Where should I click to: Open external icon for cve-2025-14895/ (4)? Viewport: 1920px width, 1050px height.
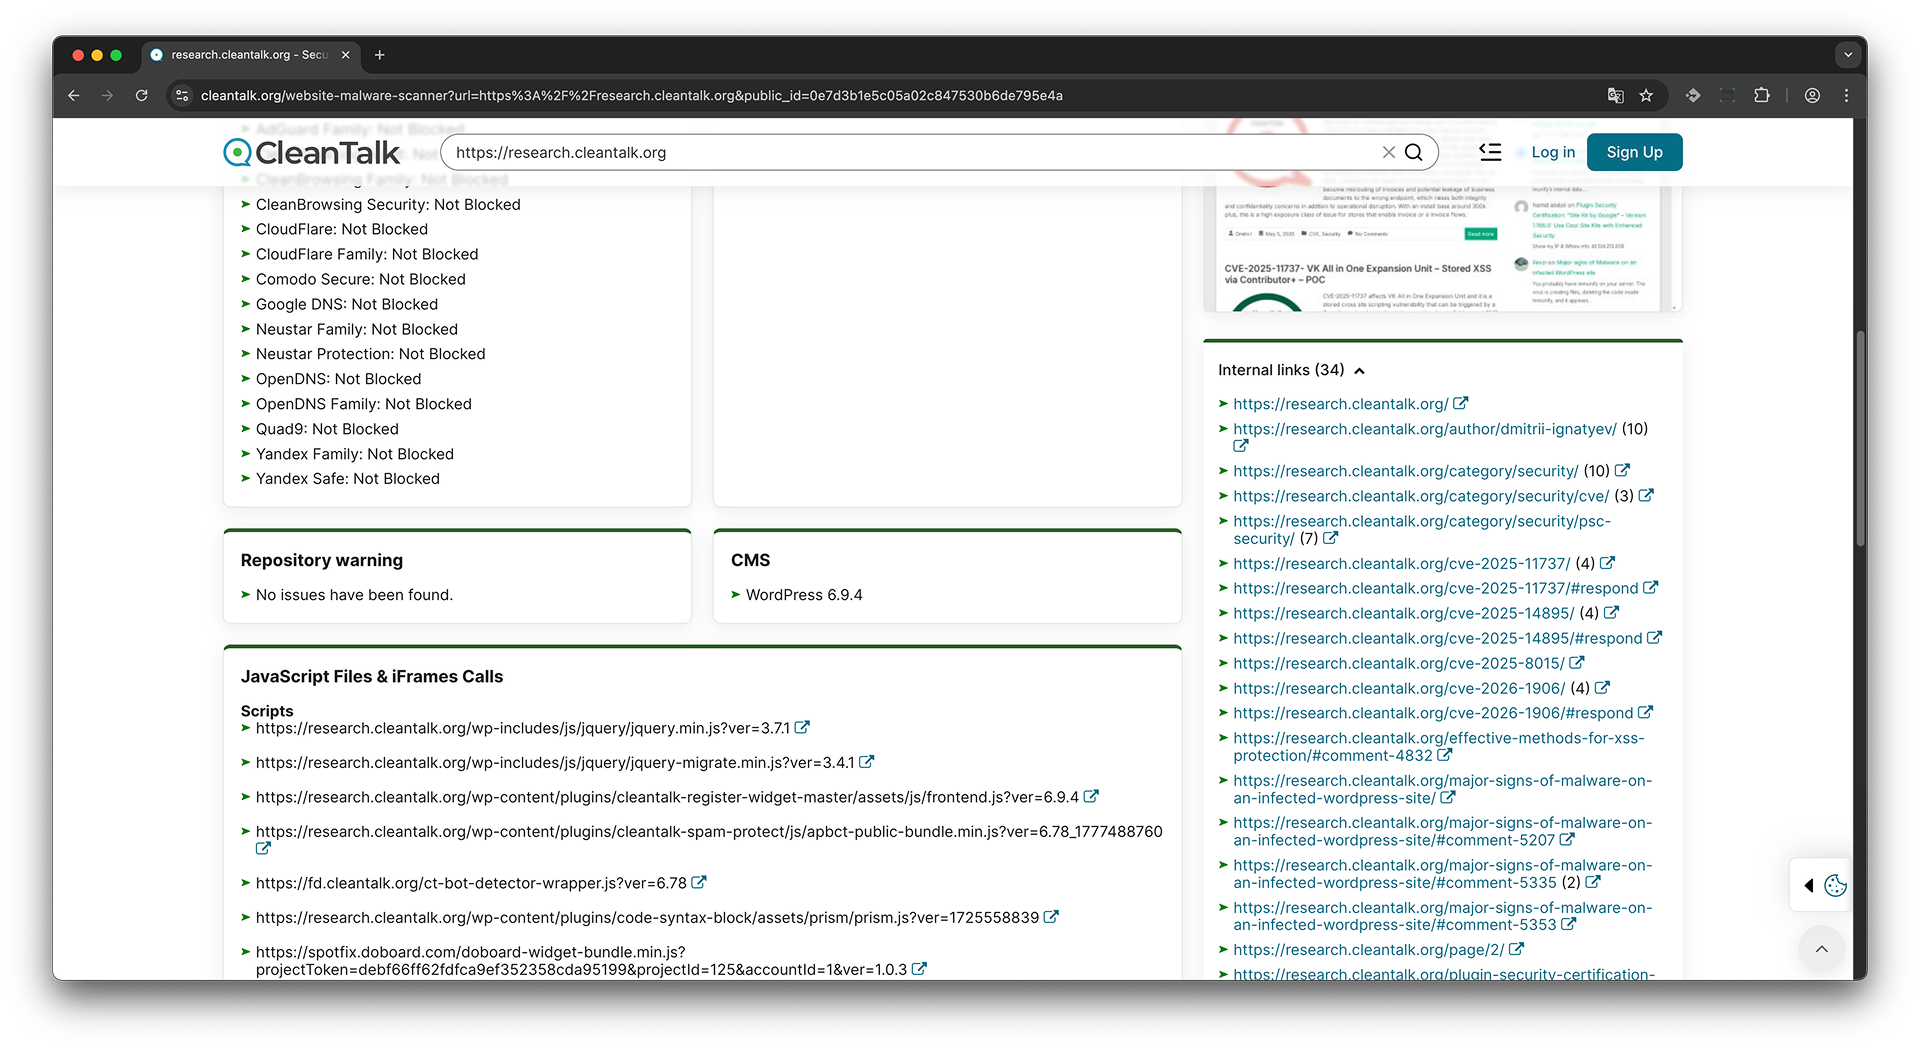pyautogui.click(x=1611, y=613)
